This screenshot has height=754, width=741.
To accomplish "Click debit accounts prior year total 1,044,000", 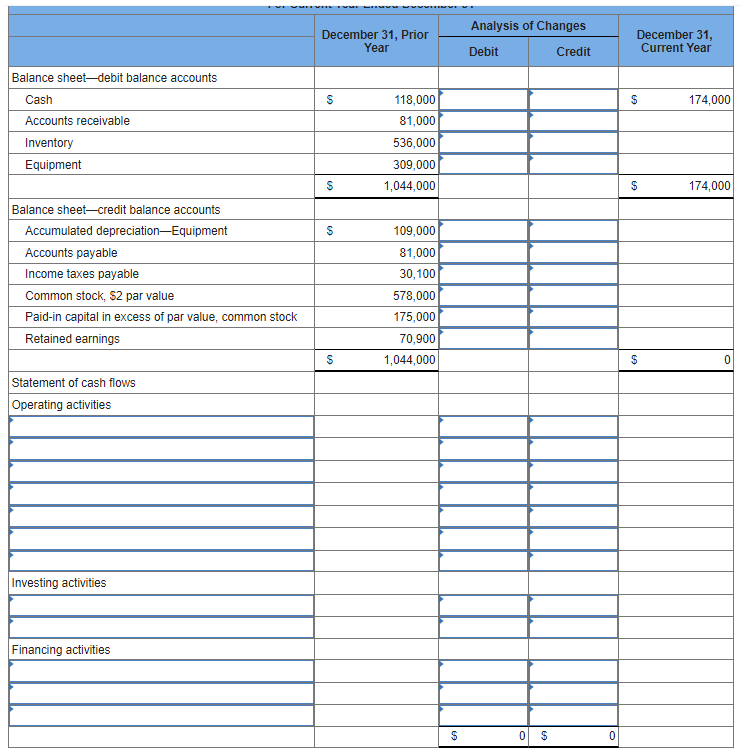I will (409, 186).
